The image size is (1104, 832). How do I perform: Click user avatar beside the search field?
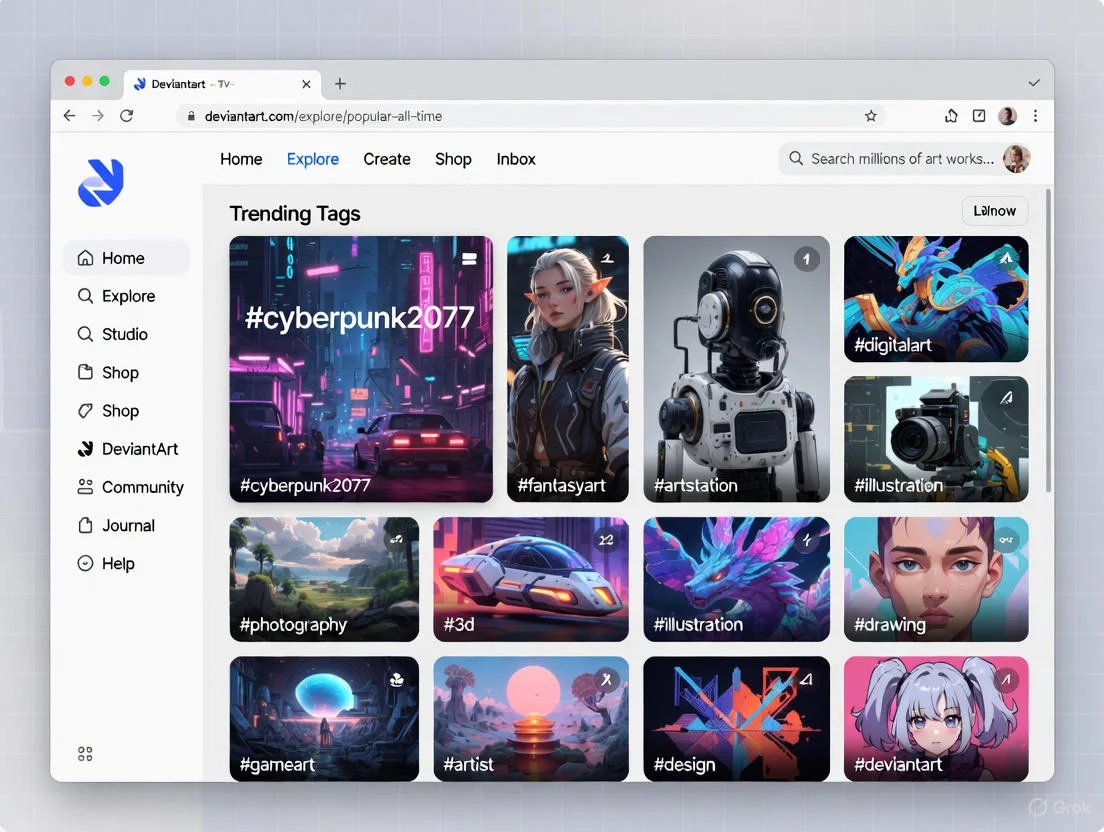[x=1017, y=158]
